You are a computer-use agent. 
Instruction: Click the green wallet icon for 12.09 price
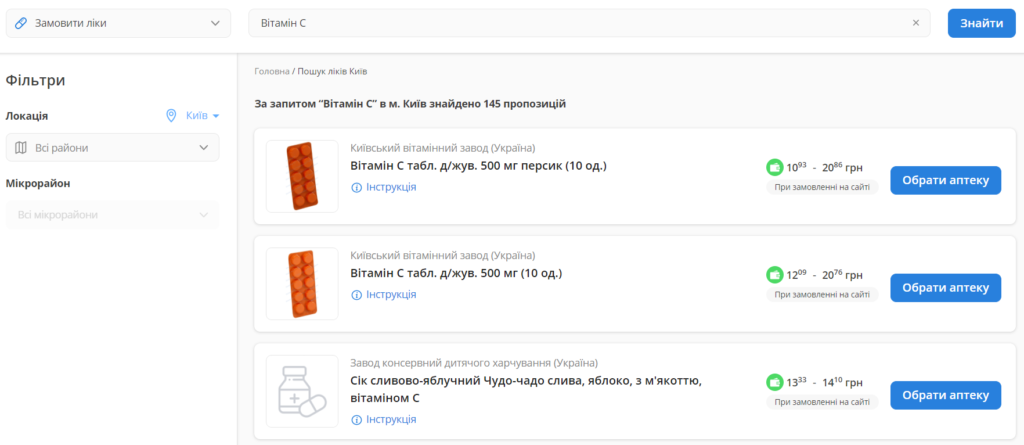coord(774,274)
